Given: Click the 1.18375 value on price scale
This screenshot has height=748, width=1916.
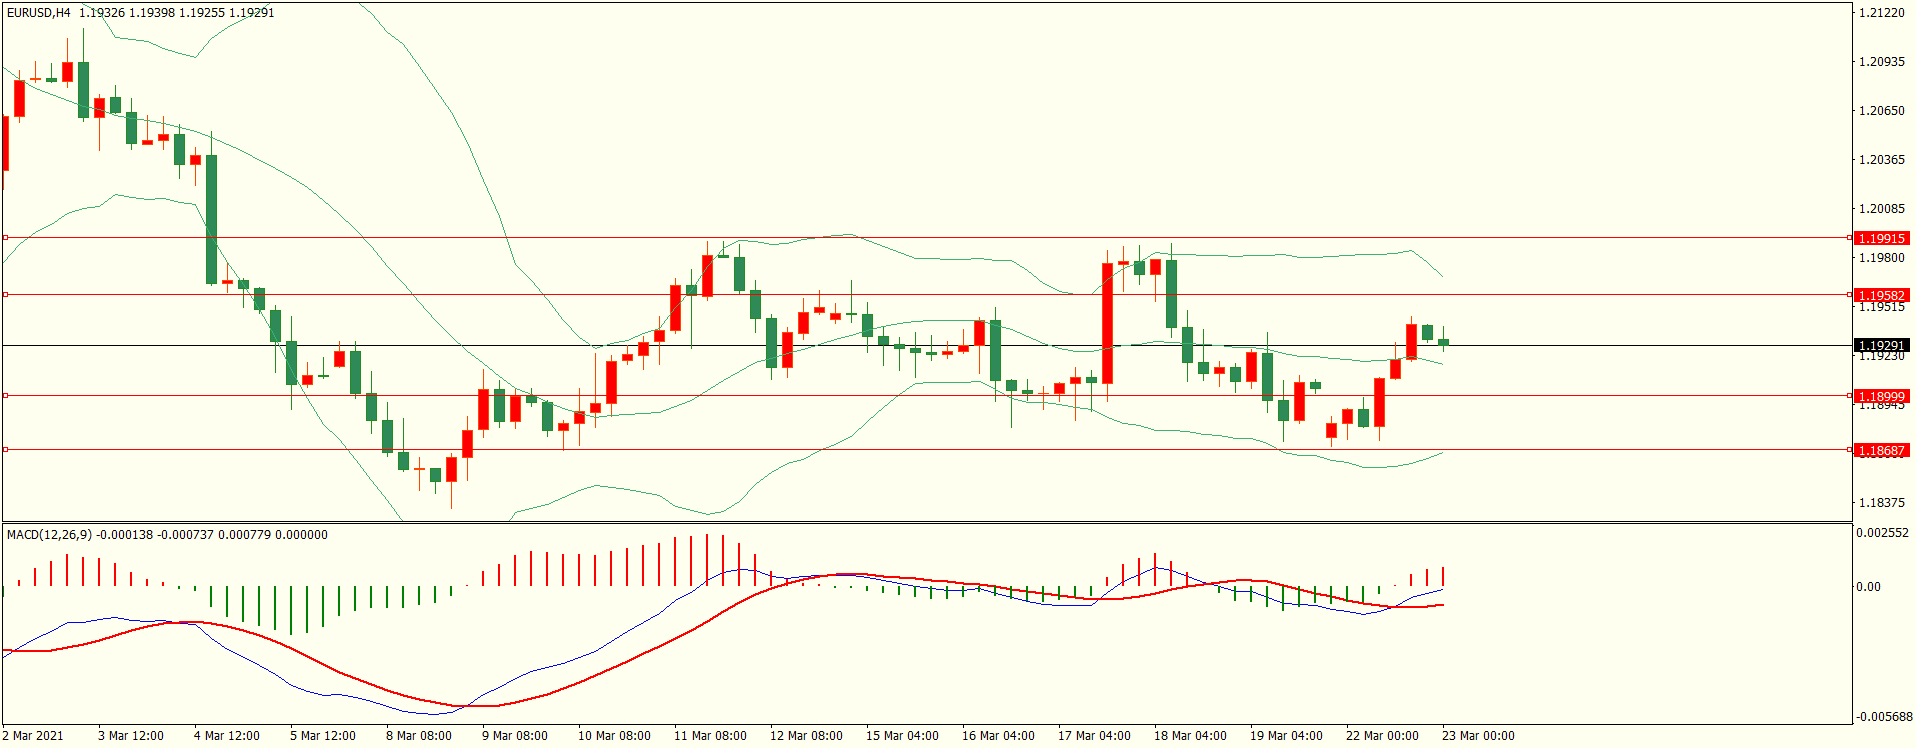Looking at the screenshot, I should point(1881,503).
